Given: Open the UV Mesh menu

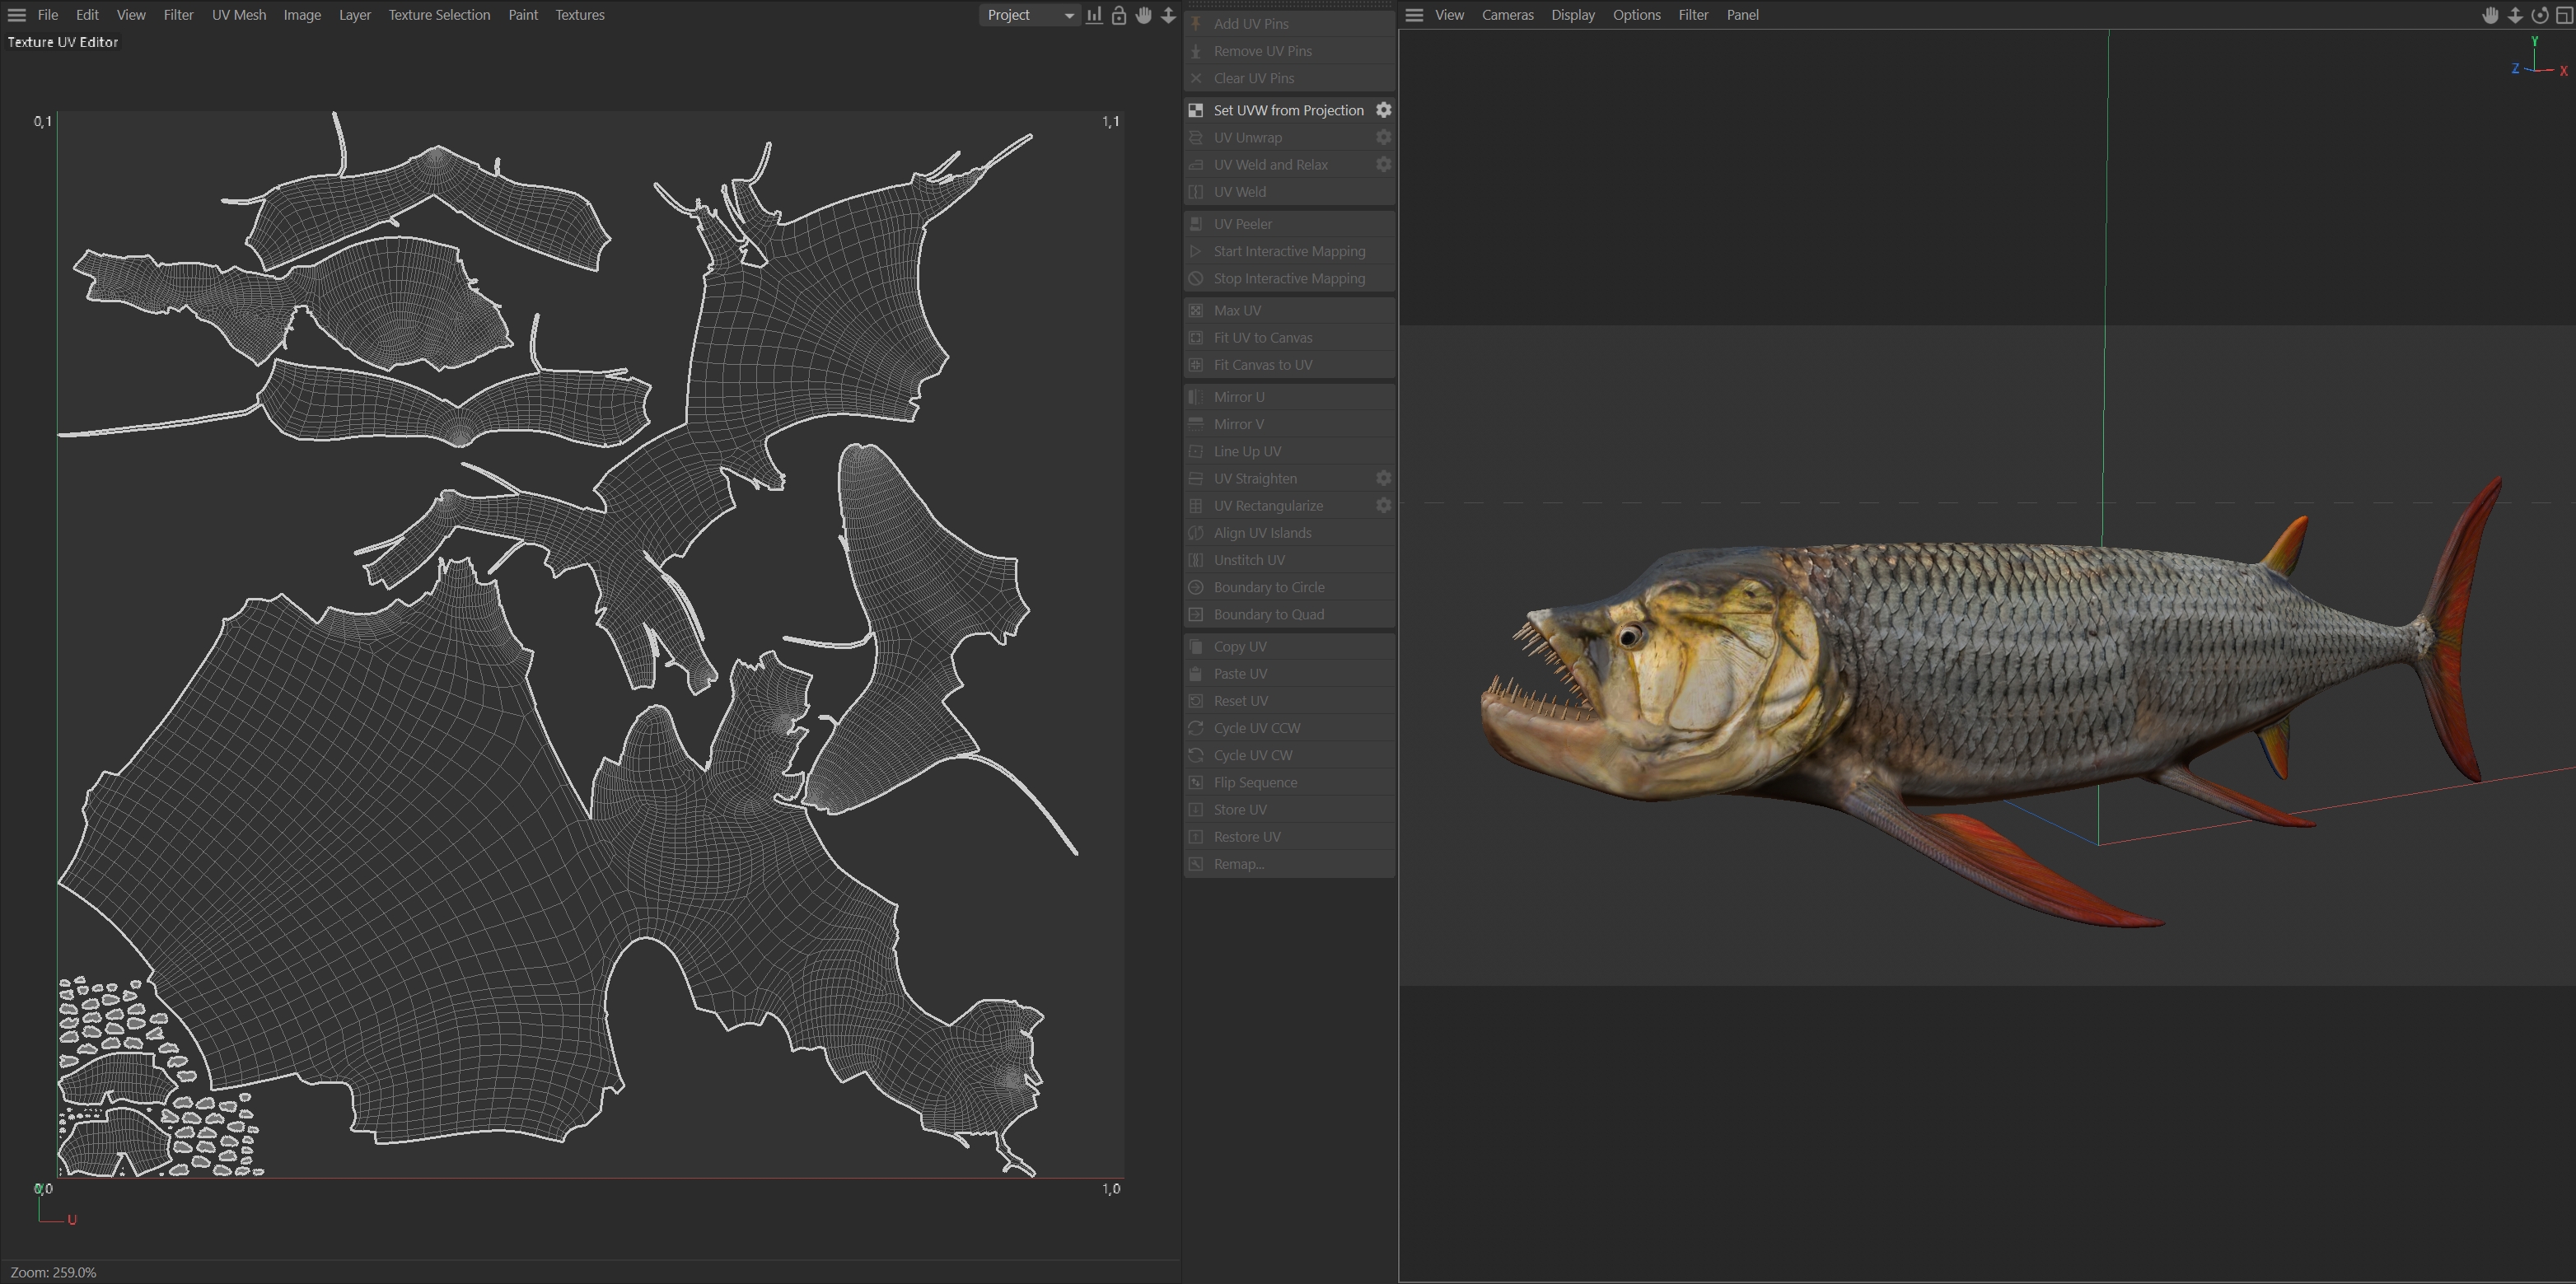Looking at the screenshot, I should (x=239, y=15).
